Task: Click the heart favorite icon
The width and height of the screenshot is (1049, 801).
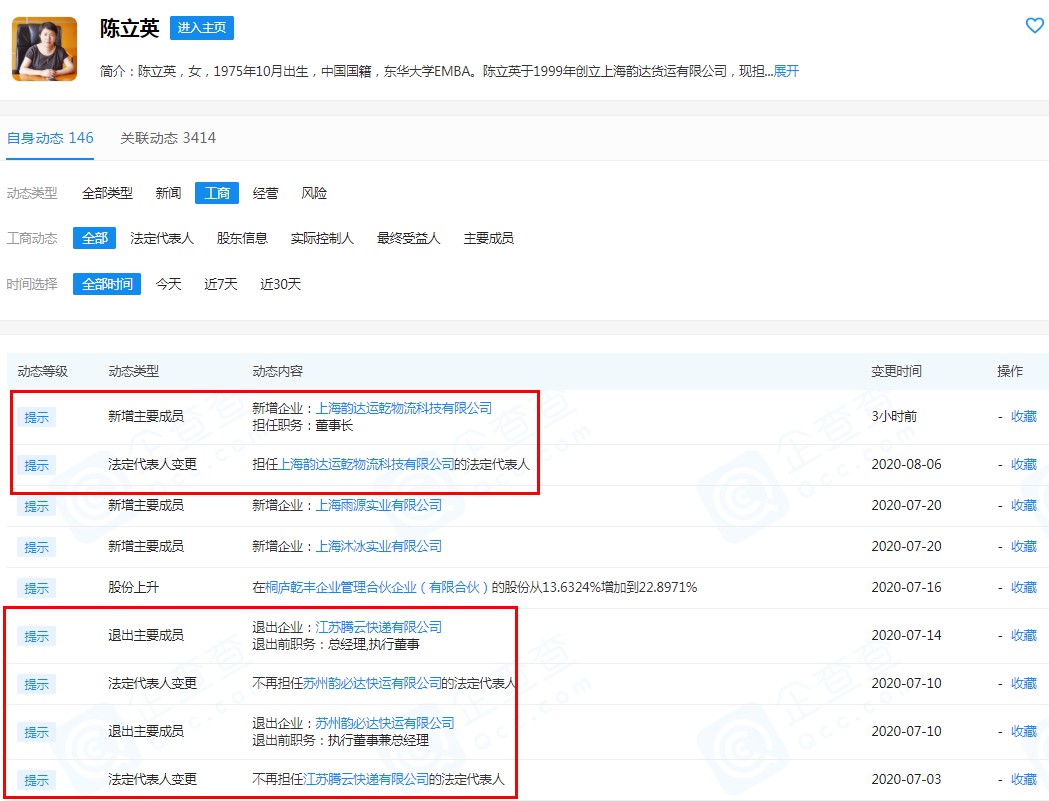Action: point(1034,26)
